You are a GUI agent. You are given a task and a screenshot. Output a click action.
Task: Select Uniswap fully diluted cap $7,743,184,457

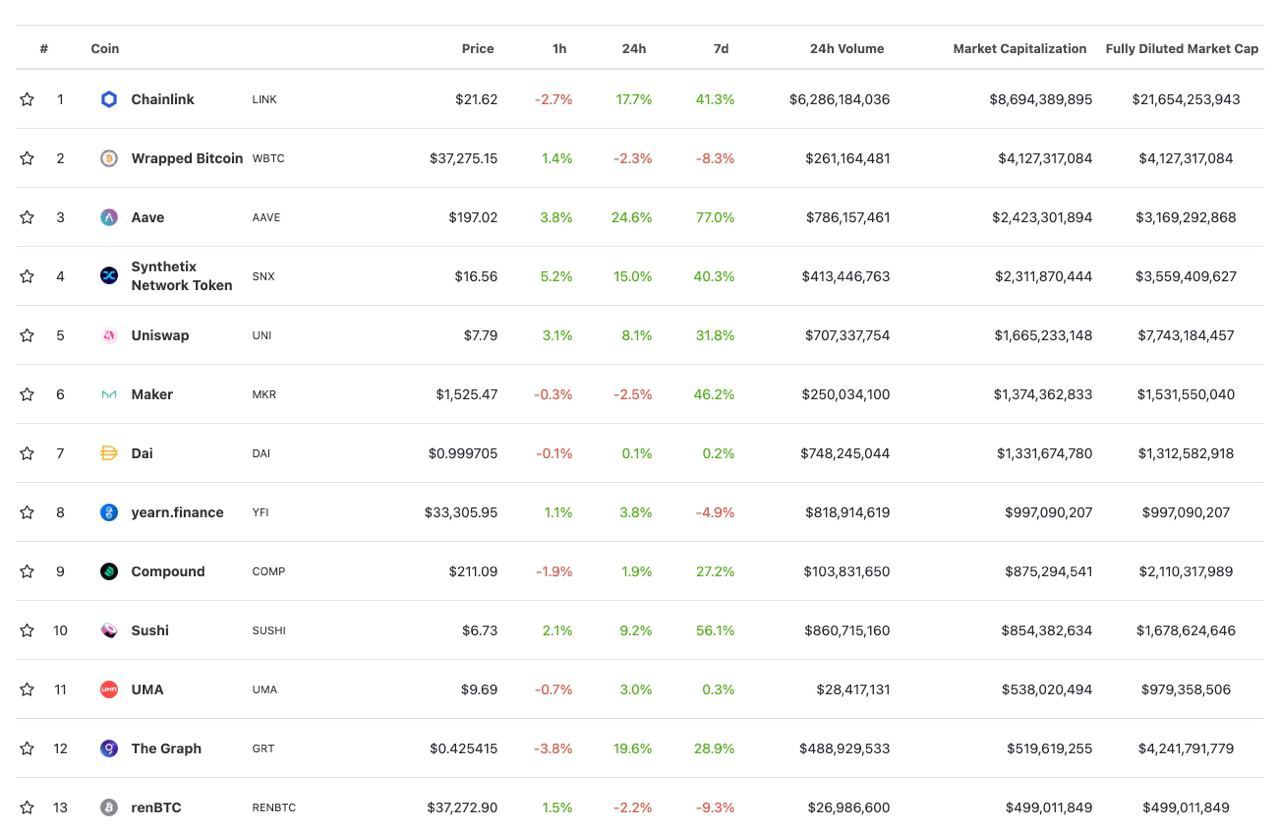pyautogui.click(x=1186, y=335)
